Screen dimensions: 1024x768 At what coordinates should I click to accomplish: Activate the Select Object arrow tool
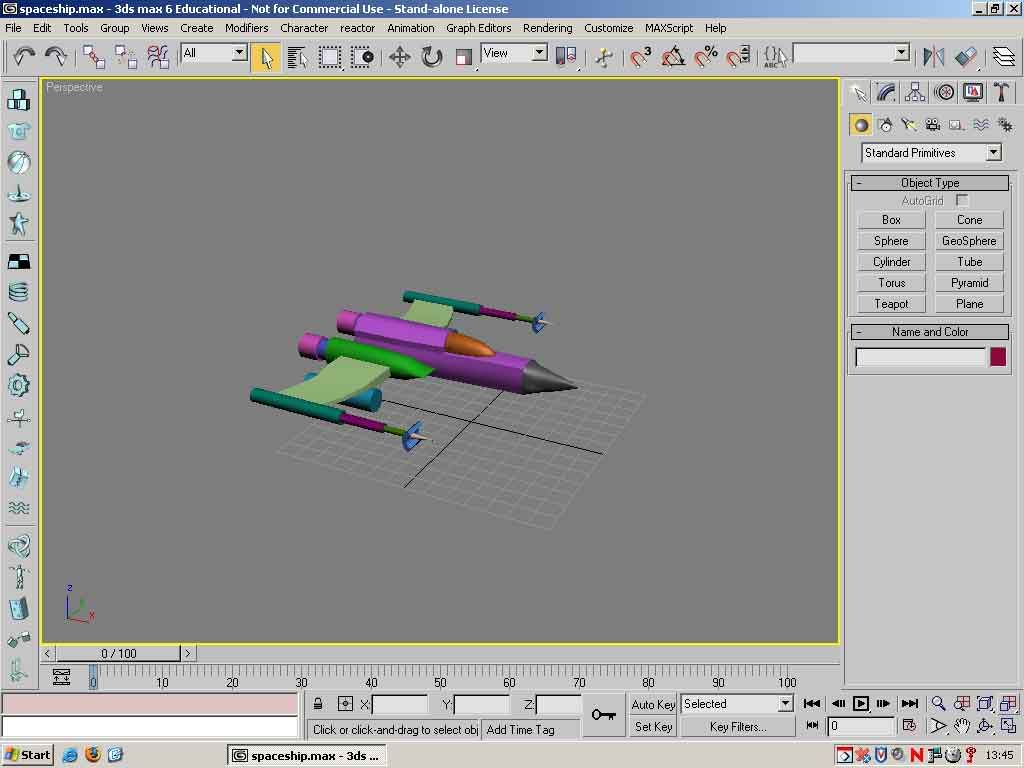[x=265, y=57]
